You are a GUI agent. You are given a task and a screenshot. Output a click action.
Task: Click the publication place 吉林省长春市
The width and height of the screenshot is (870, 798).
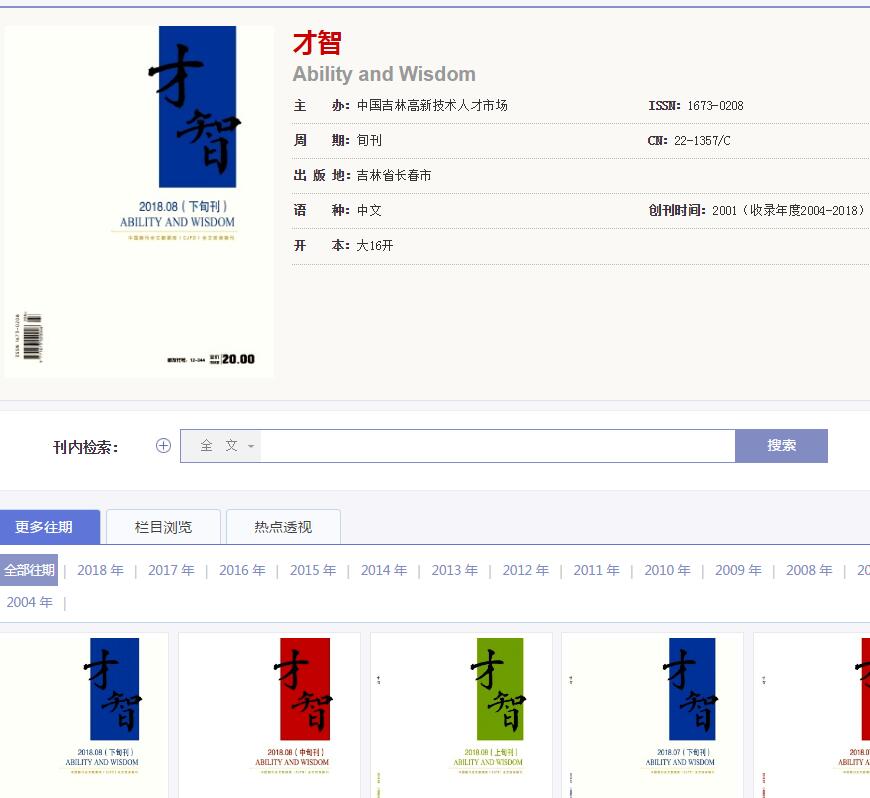pyautogui.click(x=393, y=175)
